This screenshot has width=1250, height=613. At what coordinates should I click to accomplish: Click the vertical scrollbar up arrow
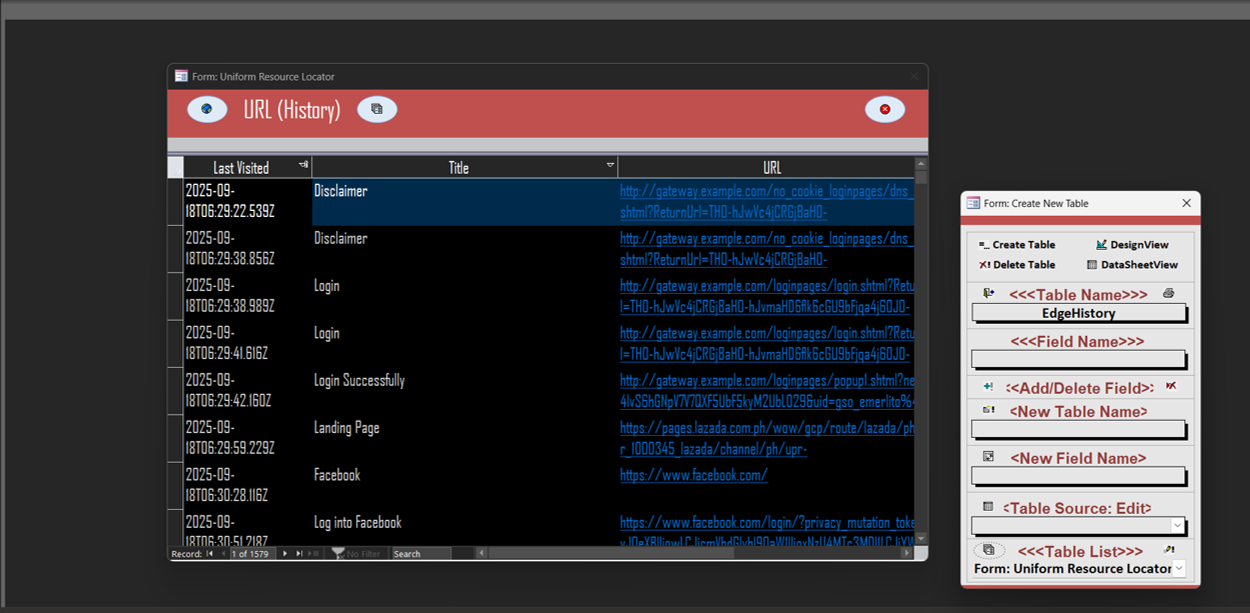click(921, 163)
